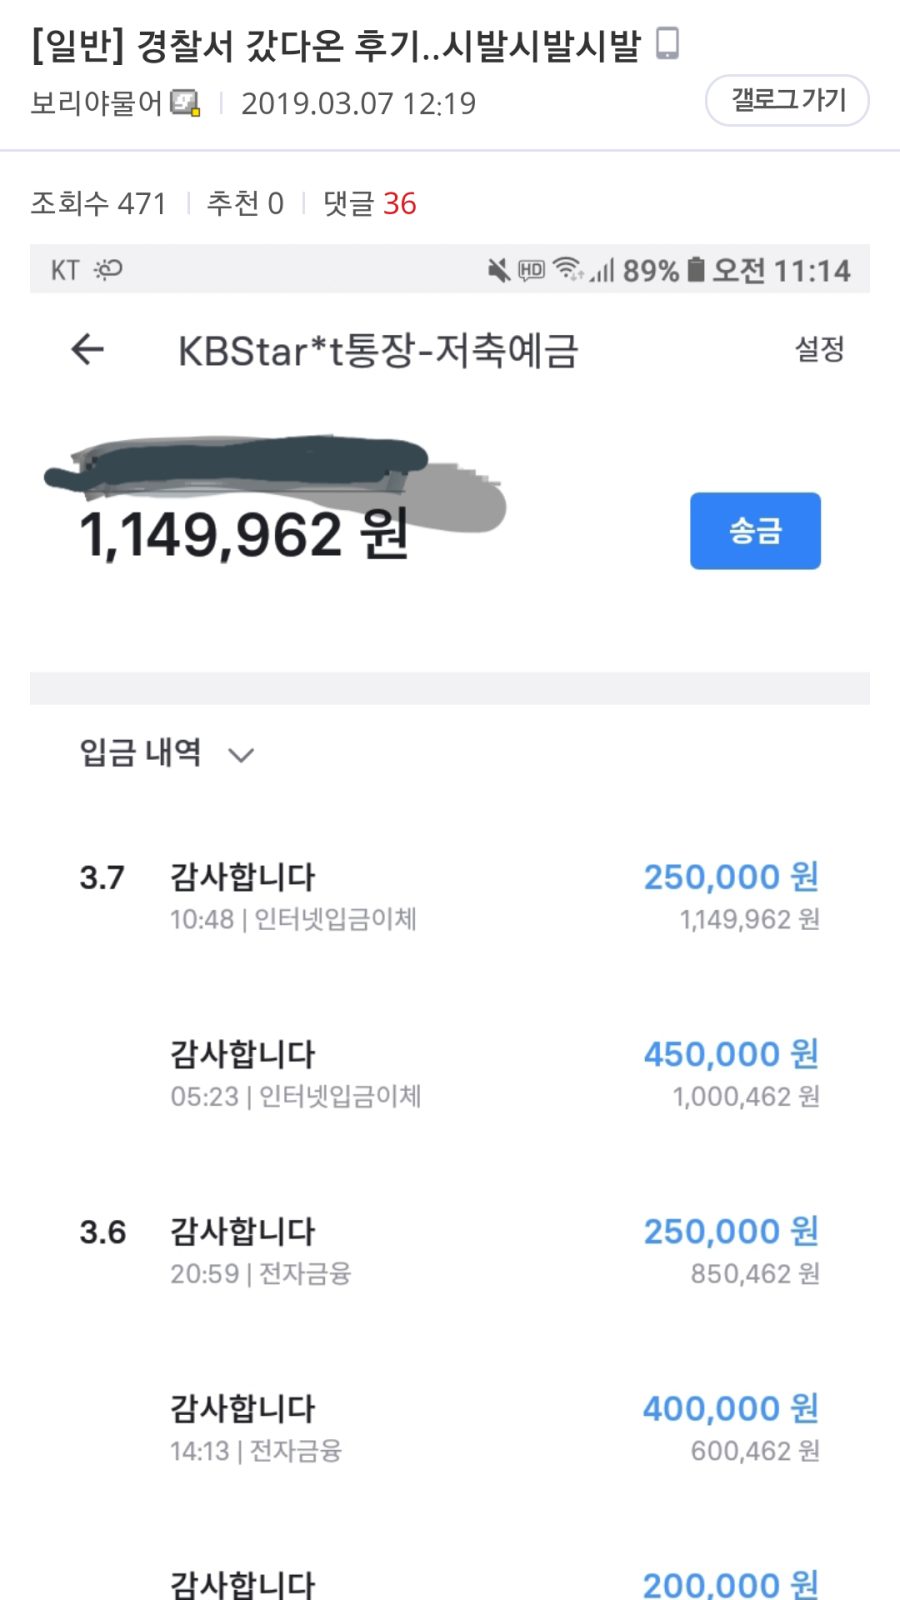The image size is (900, 1600).
Task: Tap the weather icon next to KT
Action: click(108, 270)
